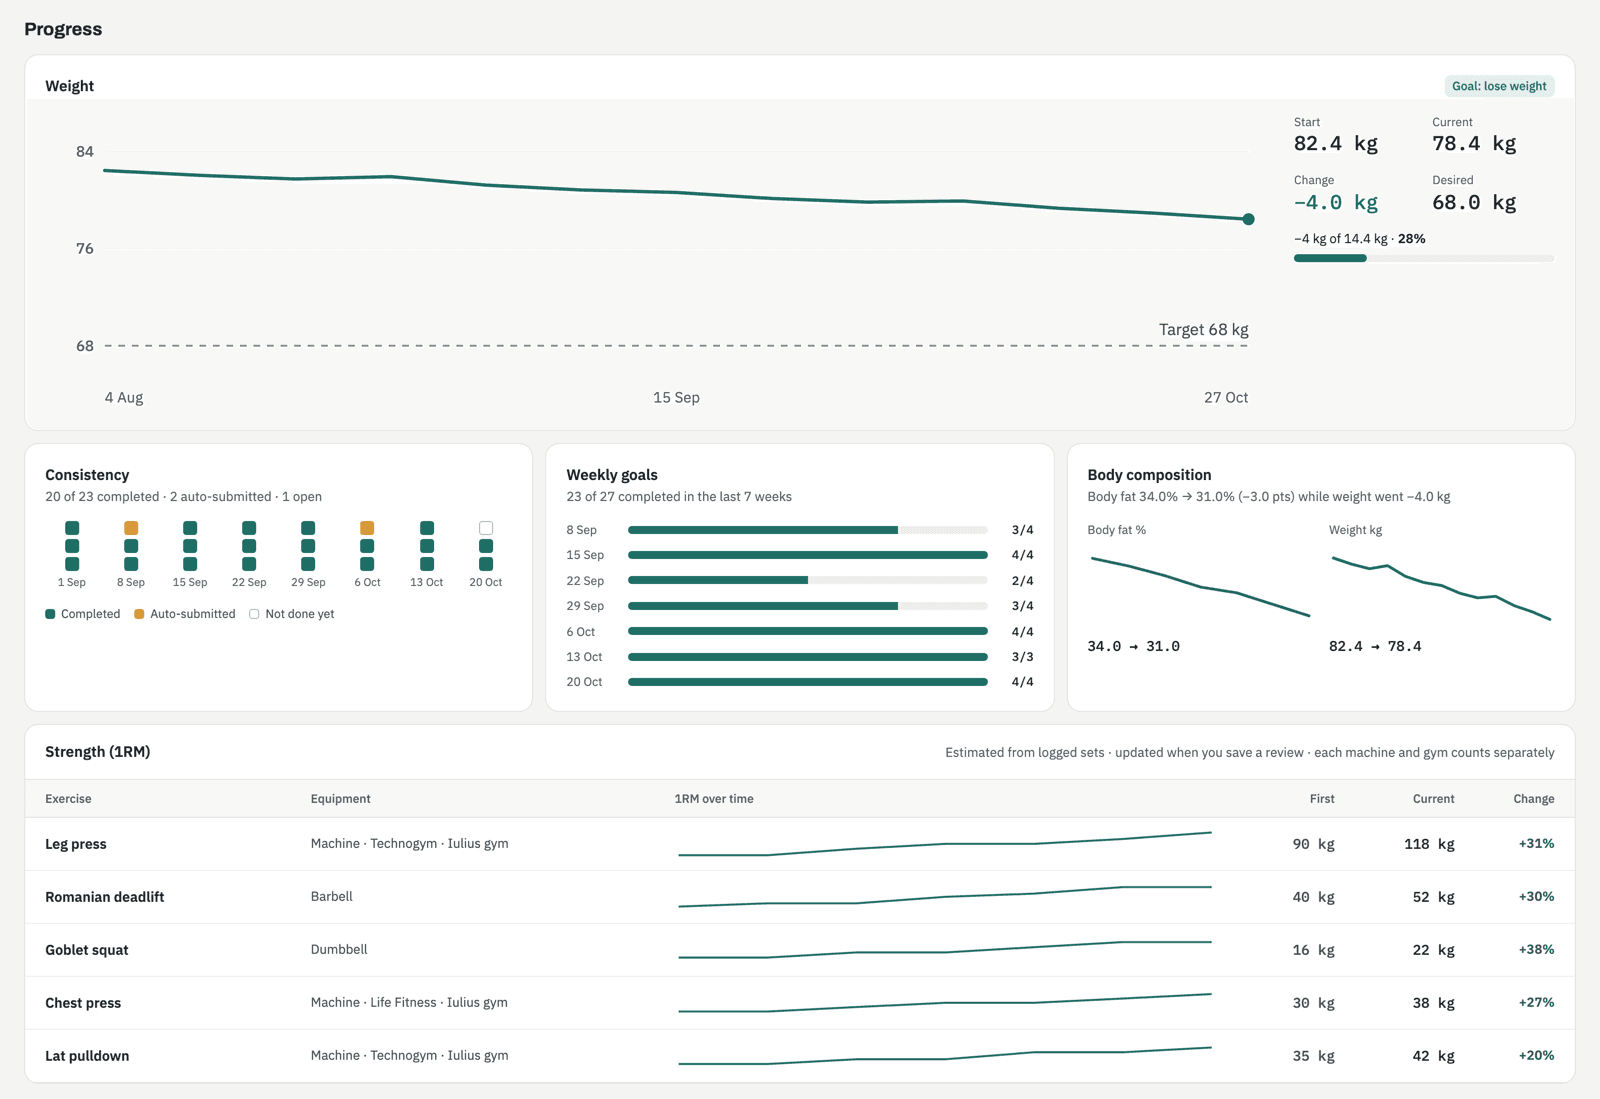This screenshot has height=1099, width=1600.
Task: Click the '2/4' weekly goal score
Action: tap(1022, 581)
